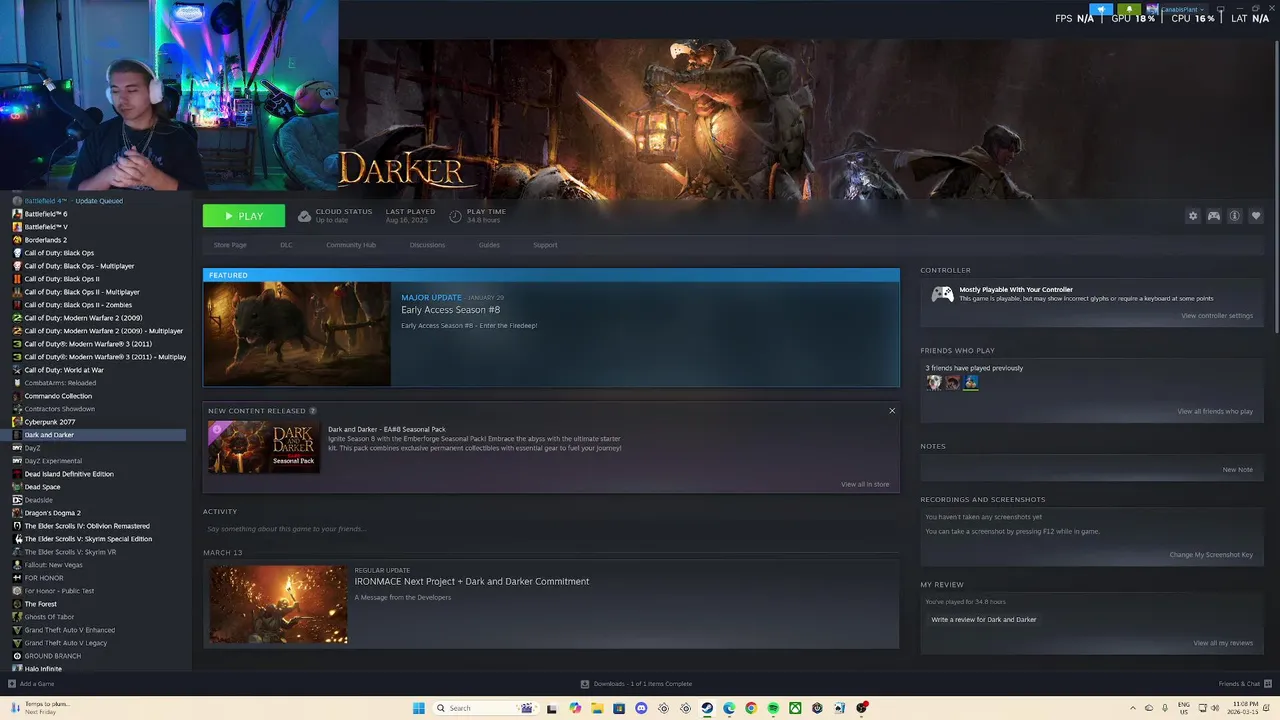Open the Store Page tab

(230, 245)
